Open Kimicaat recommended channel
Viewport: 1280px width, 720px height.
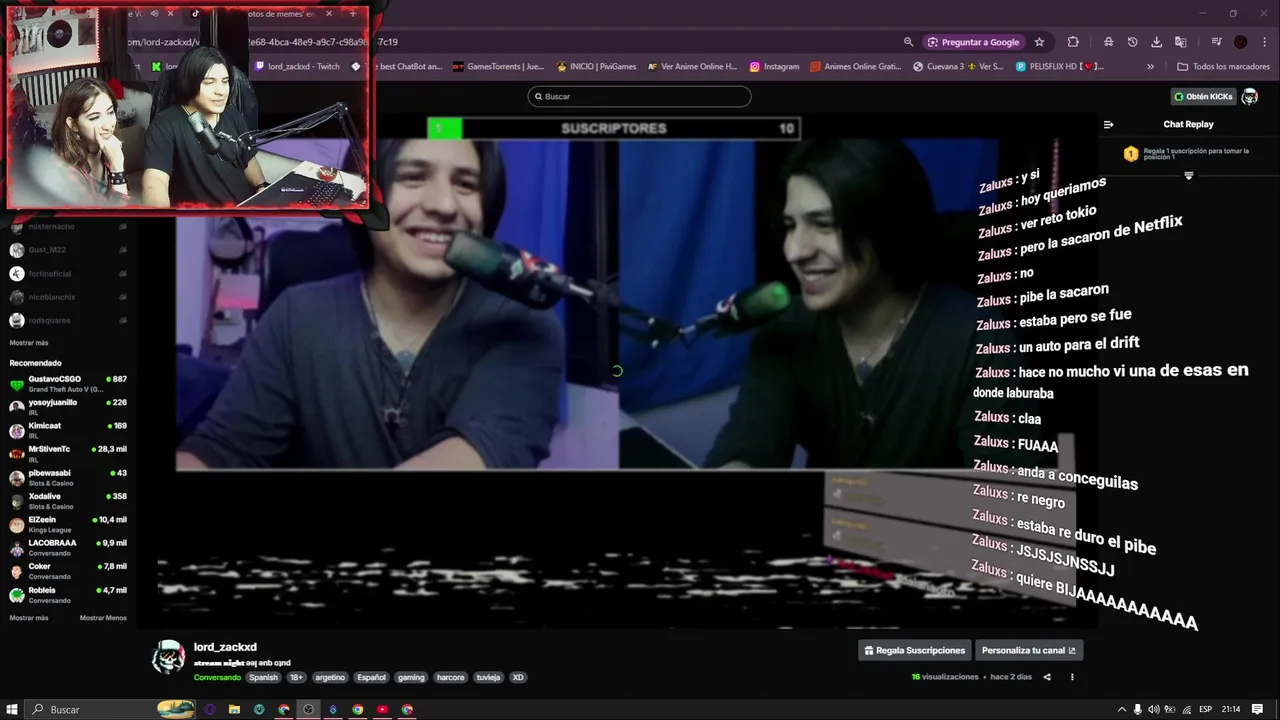click(x=68, y=430)
